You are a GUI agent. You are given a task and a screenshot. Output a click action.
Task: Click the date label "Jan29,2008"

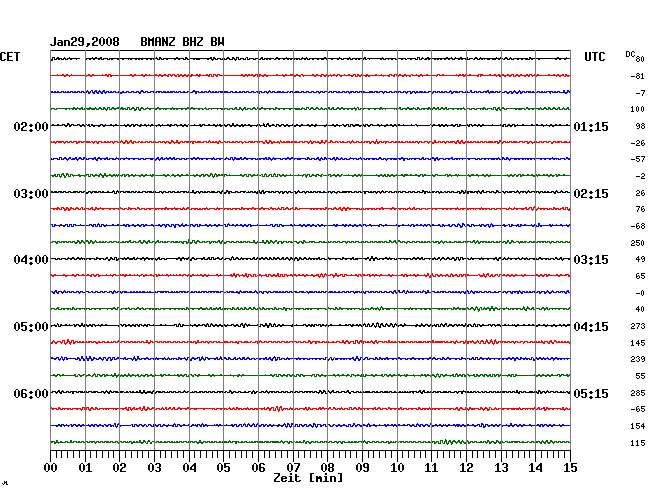[85, 42]
